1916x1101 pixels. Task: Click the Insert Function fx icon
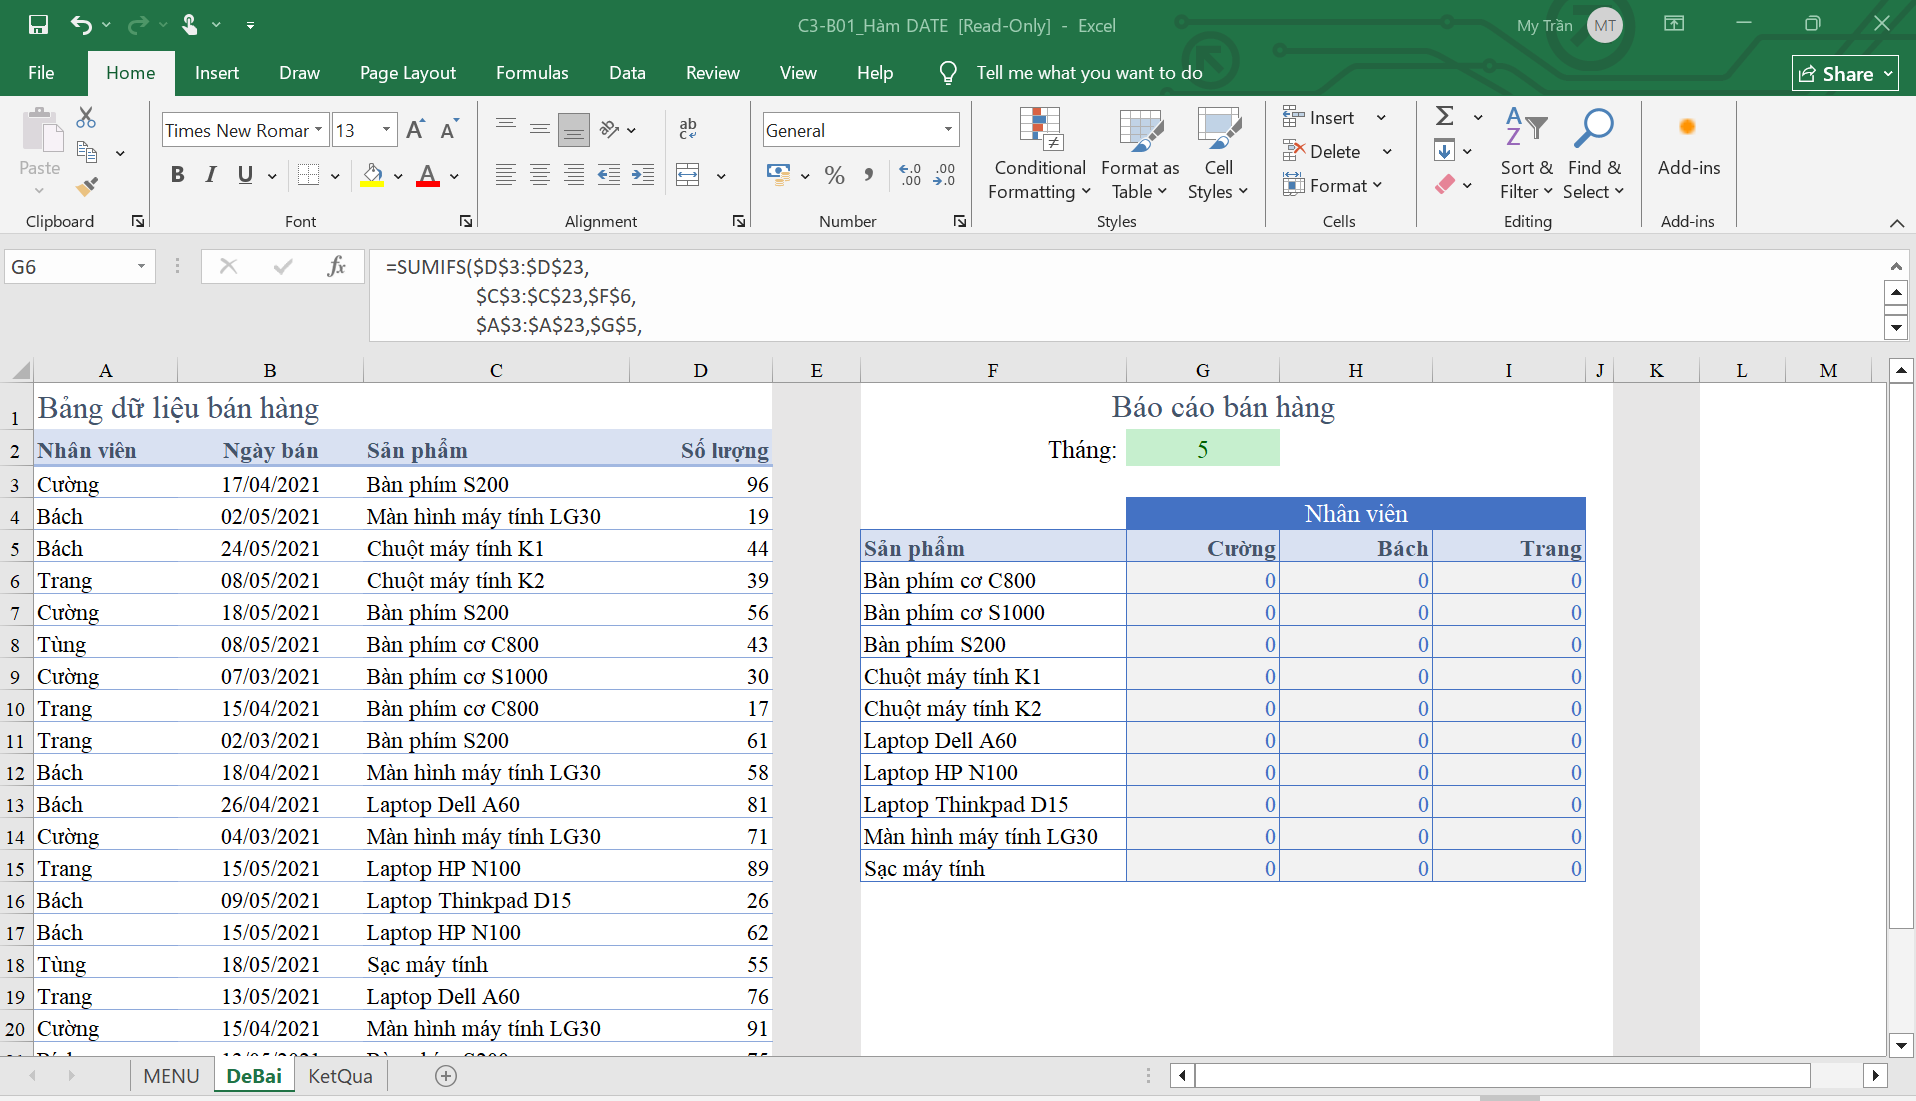click(336, 266)
